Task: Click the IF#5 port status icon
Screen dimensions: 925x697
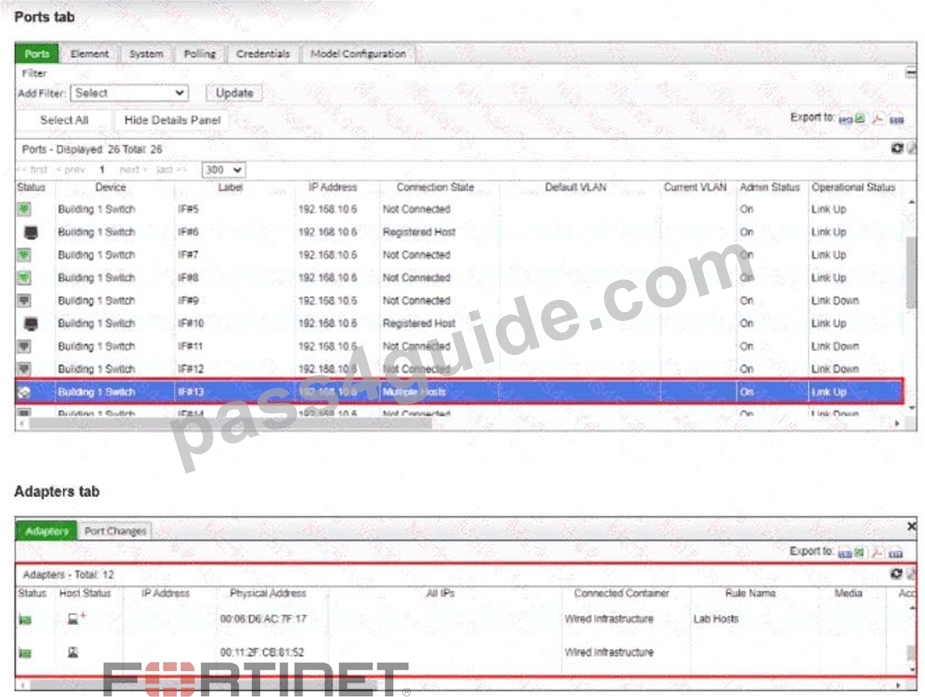Action: [24, 209]
